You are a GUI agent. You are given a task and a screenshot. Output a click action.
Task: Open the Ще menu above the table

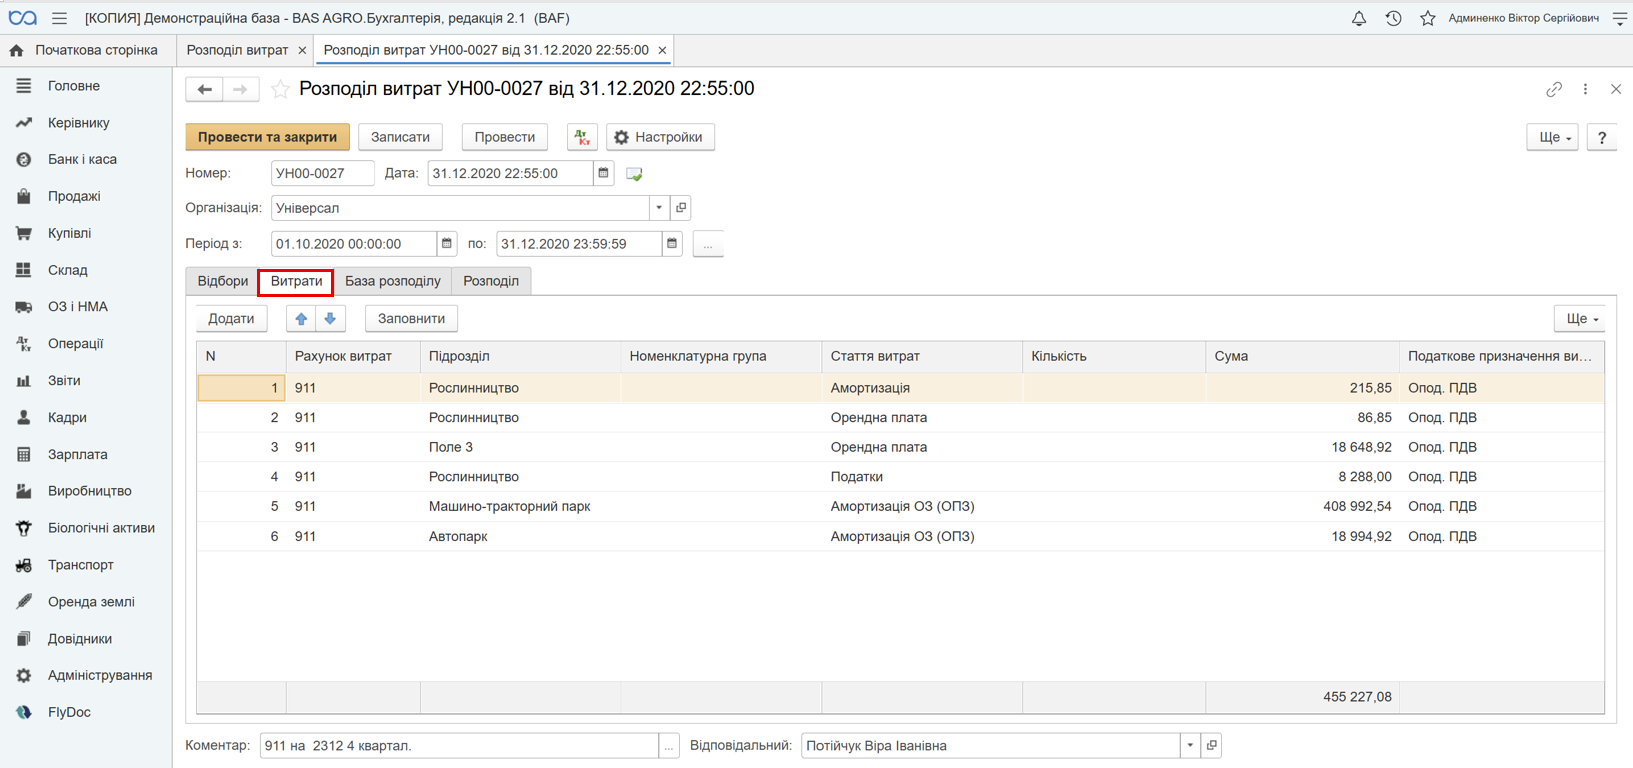click(1580, 319)
